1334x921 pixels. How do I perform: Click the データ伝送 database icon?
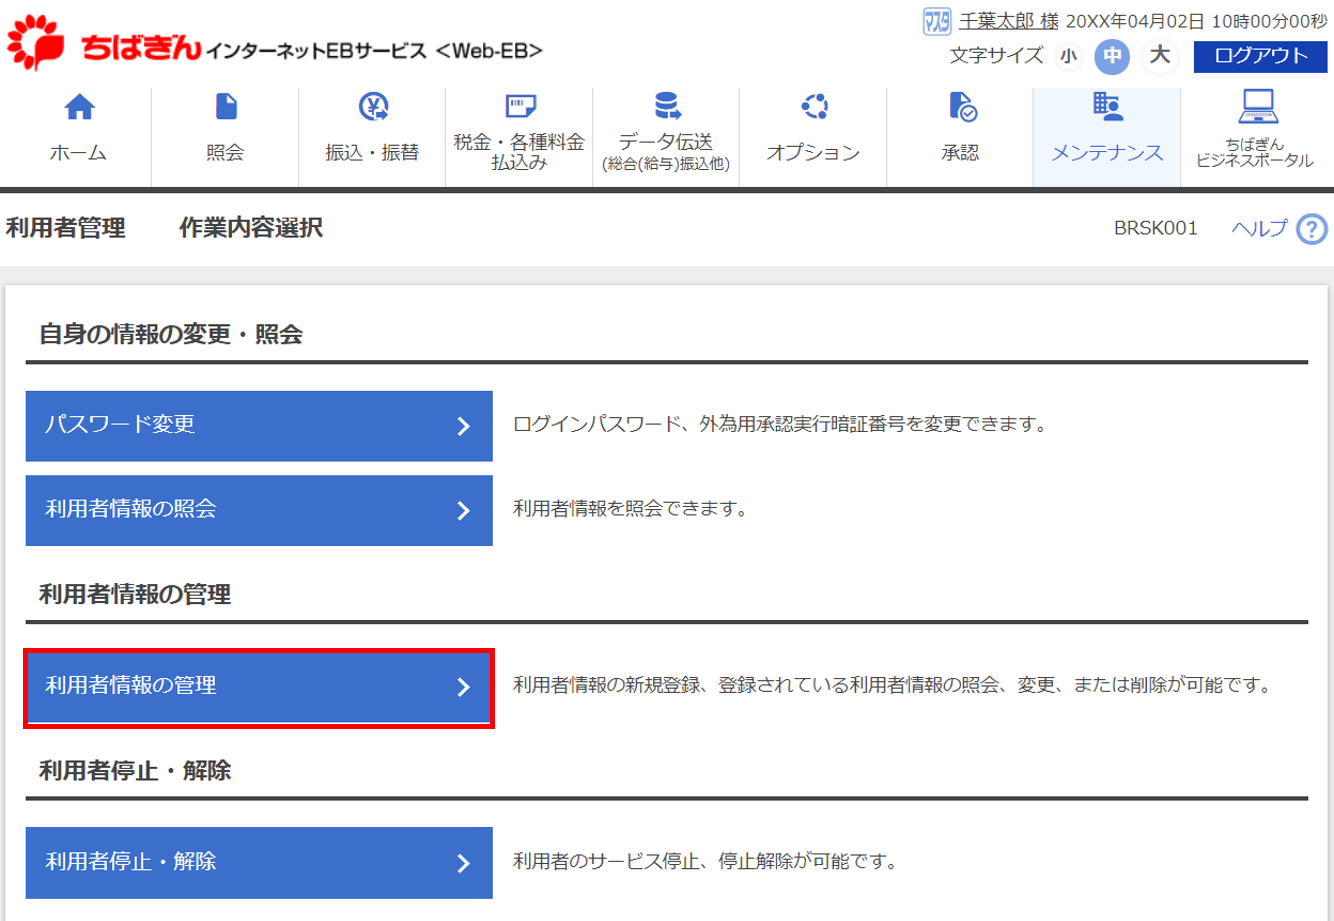667,105
